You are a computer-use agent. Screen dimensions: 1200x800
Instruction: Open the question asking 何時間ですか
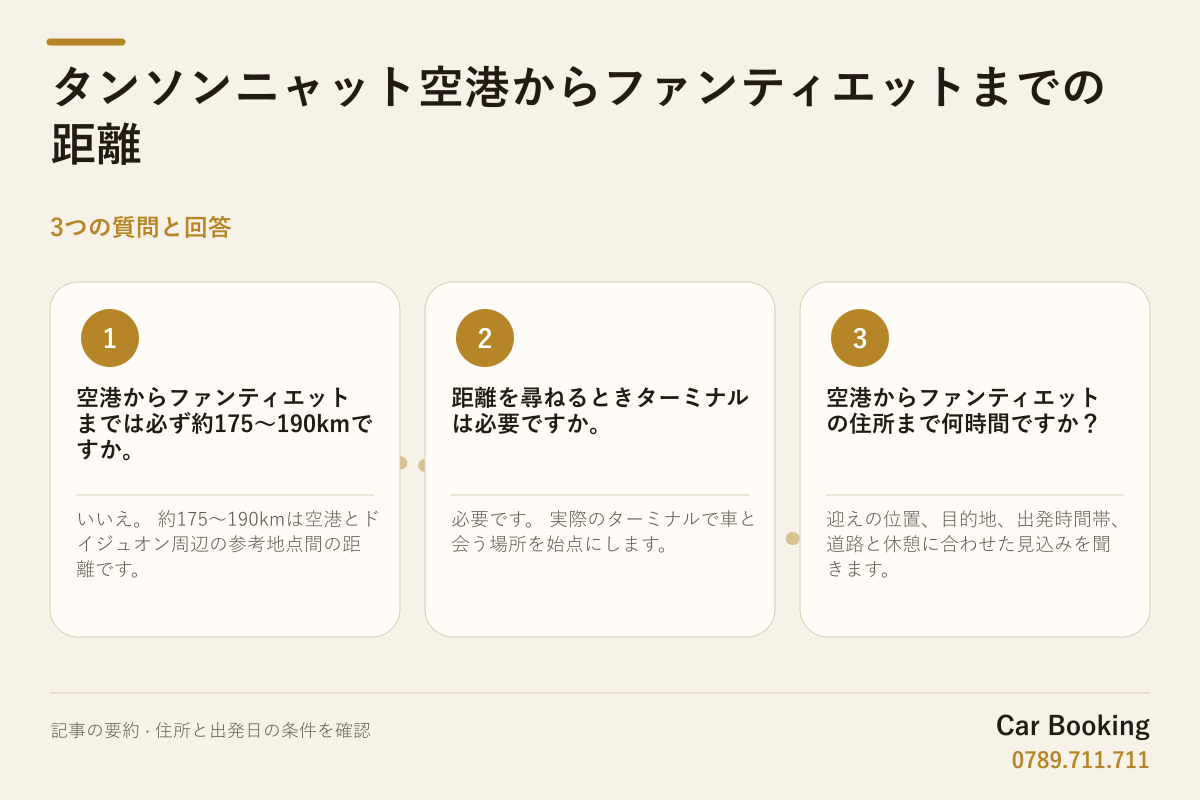(x=964, y=410)
